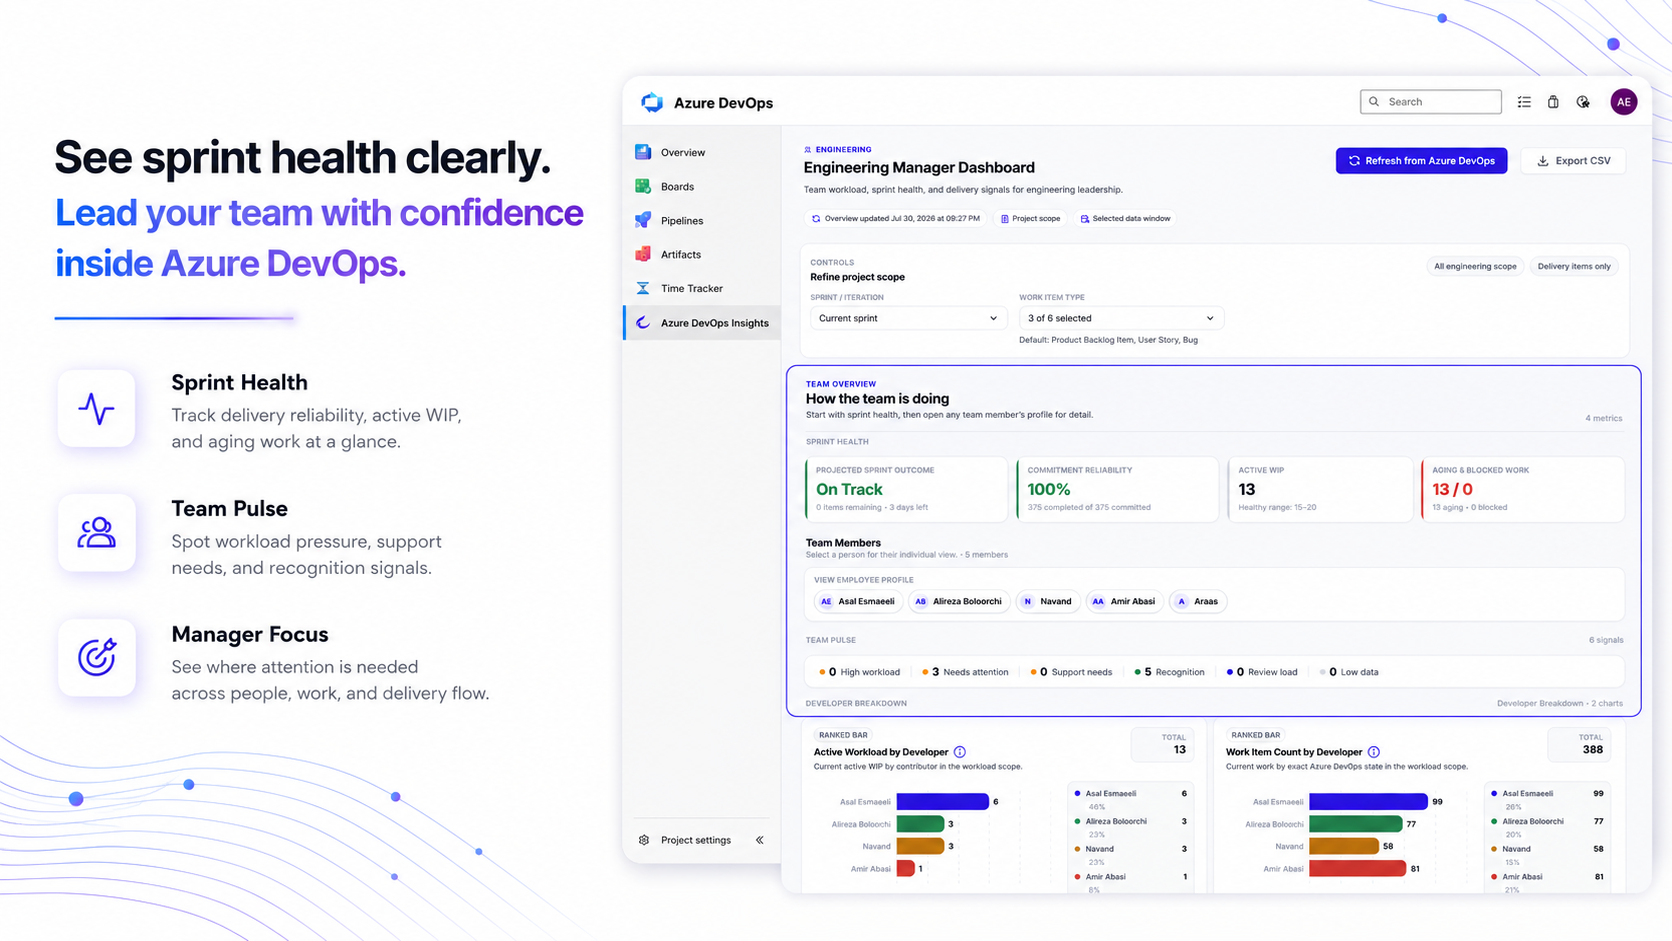Click the Time Tracker hourglass icon
Image resolution: width=1672 pixels, height=941 pixels.
click(643, 288)
